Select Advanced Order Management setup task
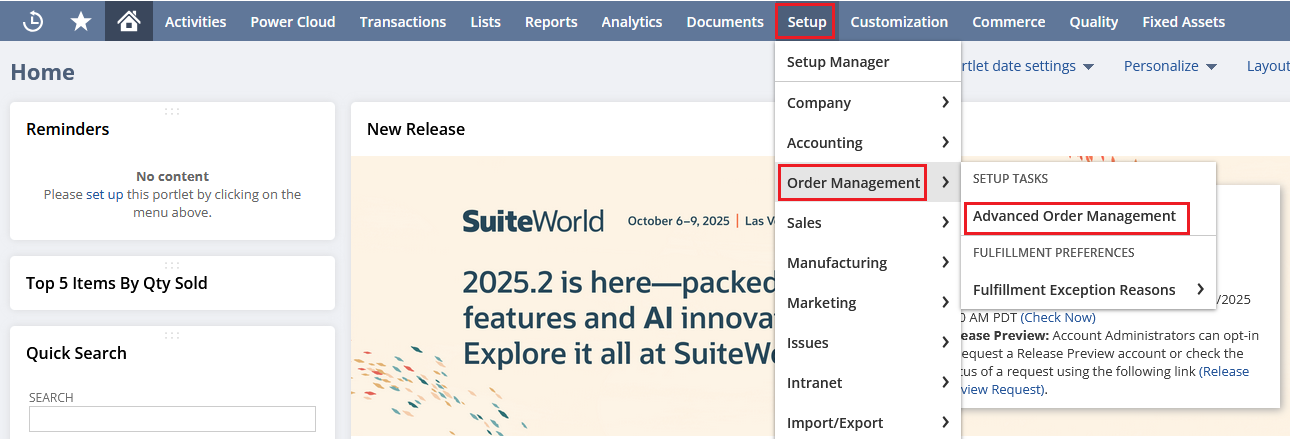Image resolution: width=1290 pixels, height=439 pixels. click(1074, 216)
